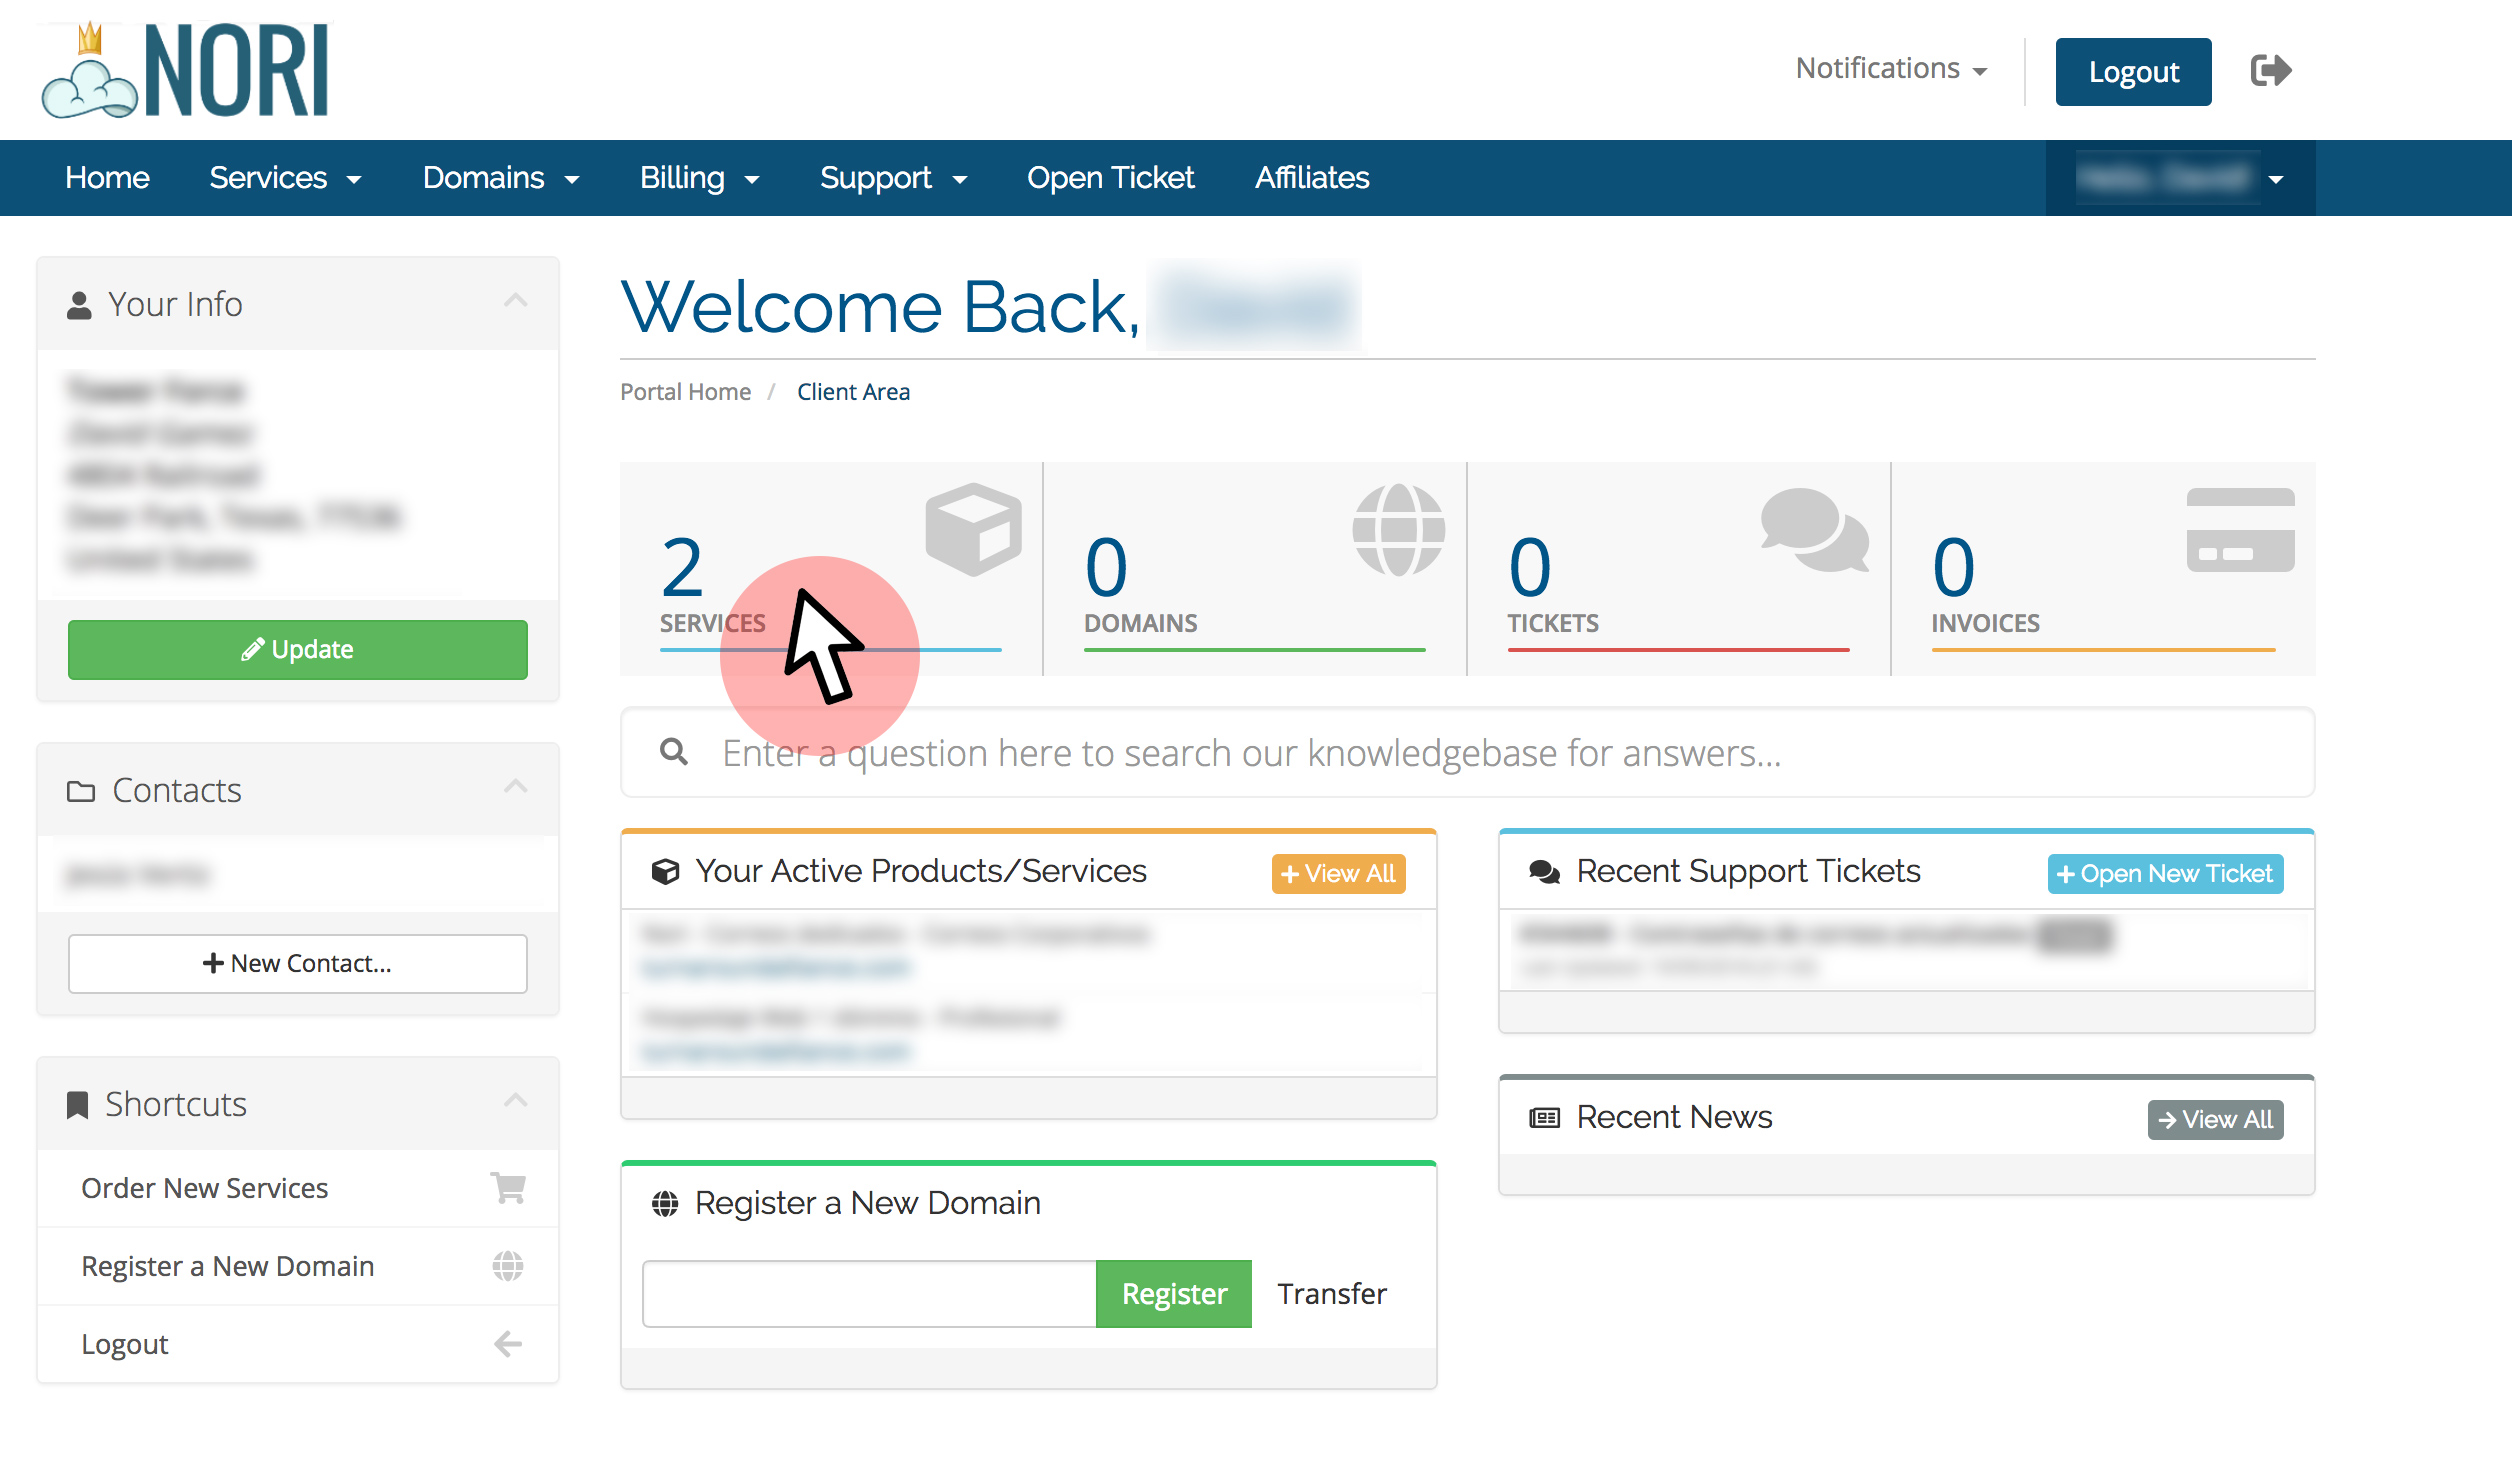Collapse the Shortcuts panel

click(x=515, y=1101)
